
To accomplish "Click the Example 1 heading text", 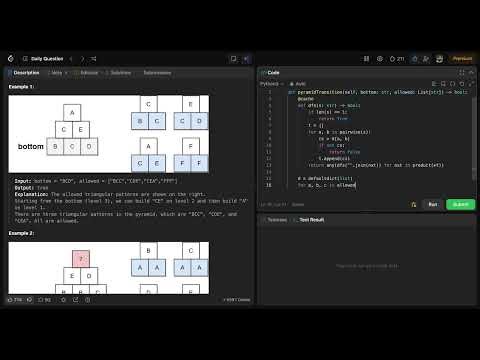I will (x=21, y=87).
